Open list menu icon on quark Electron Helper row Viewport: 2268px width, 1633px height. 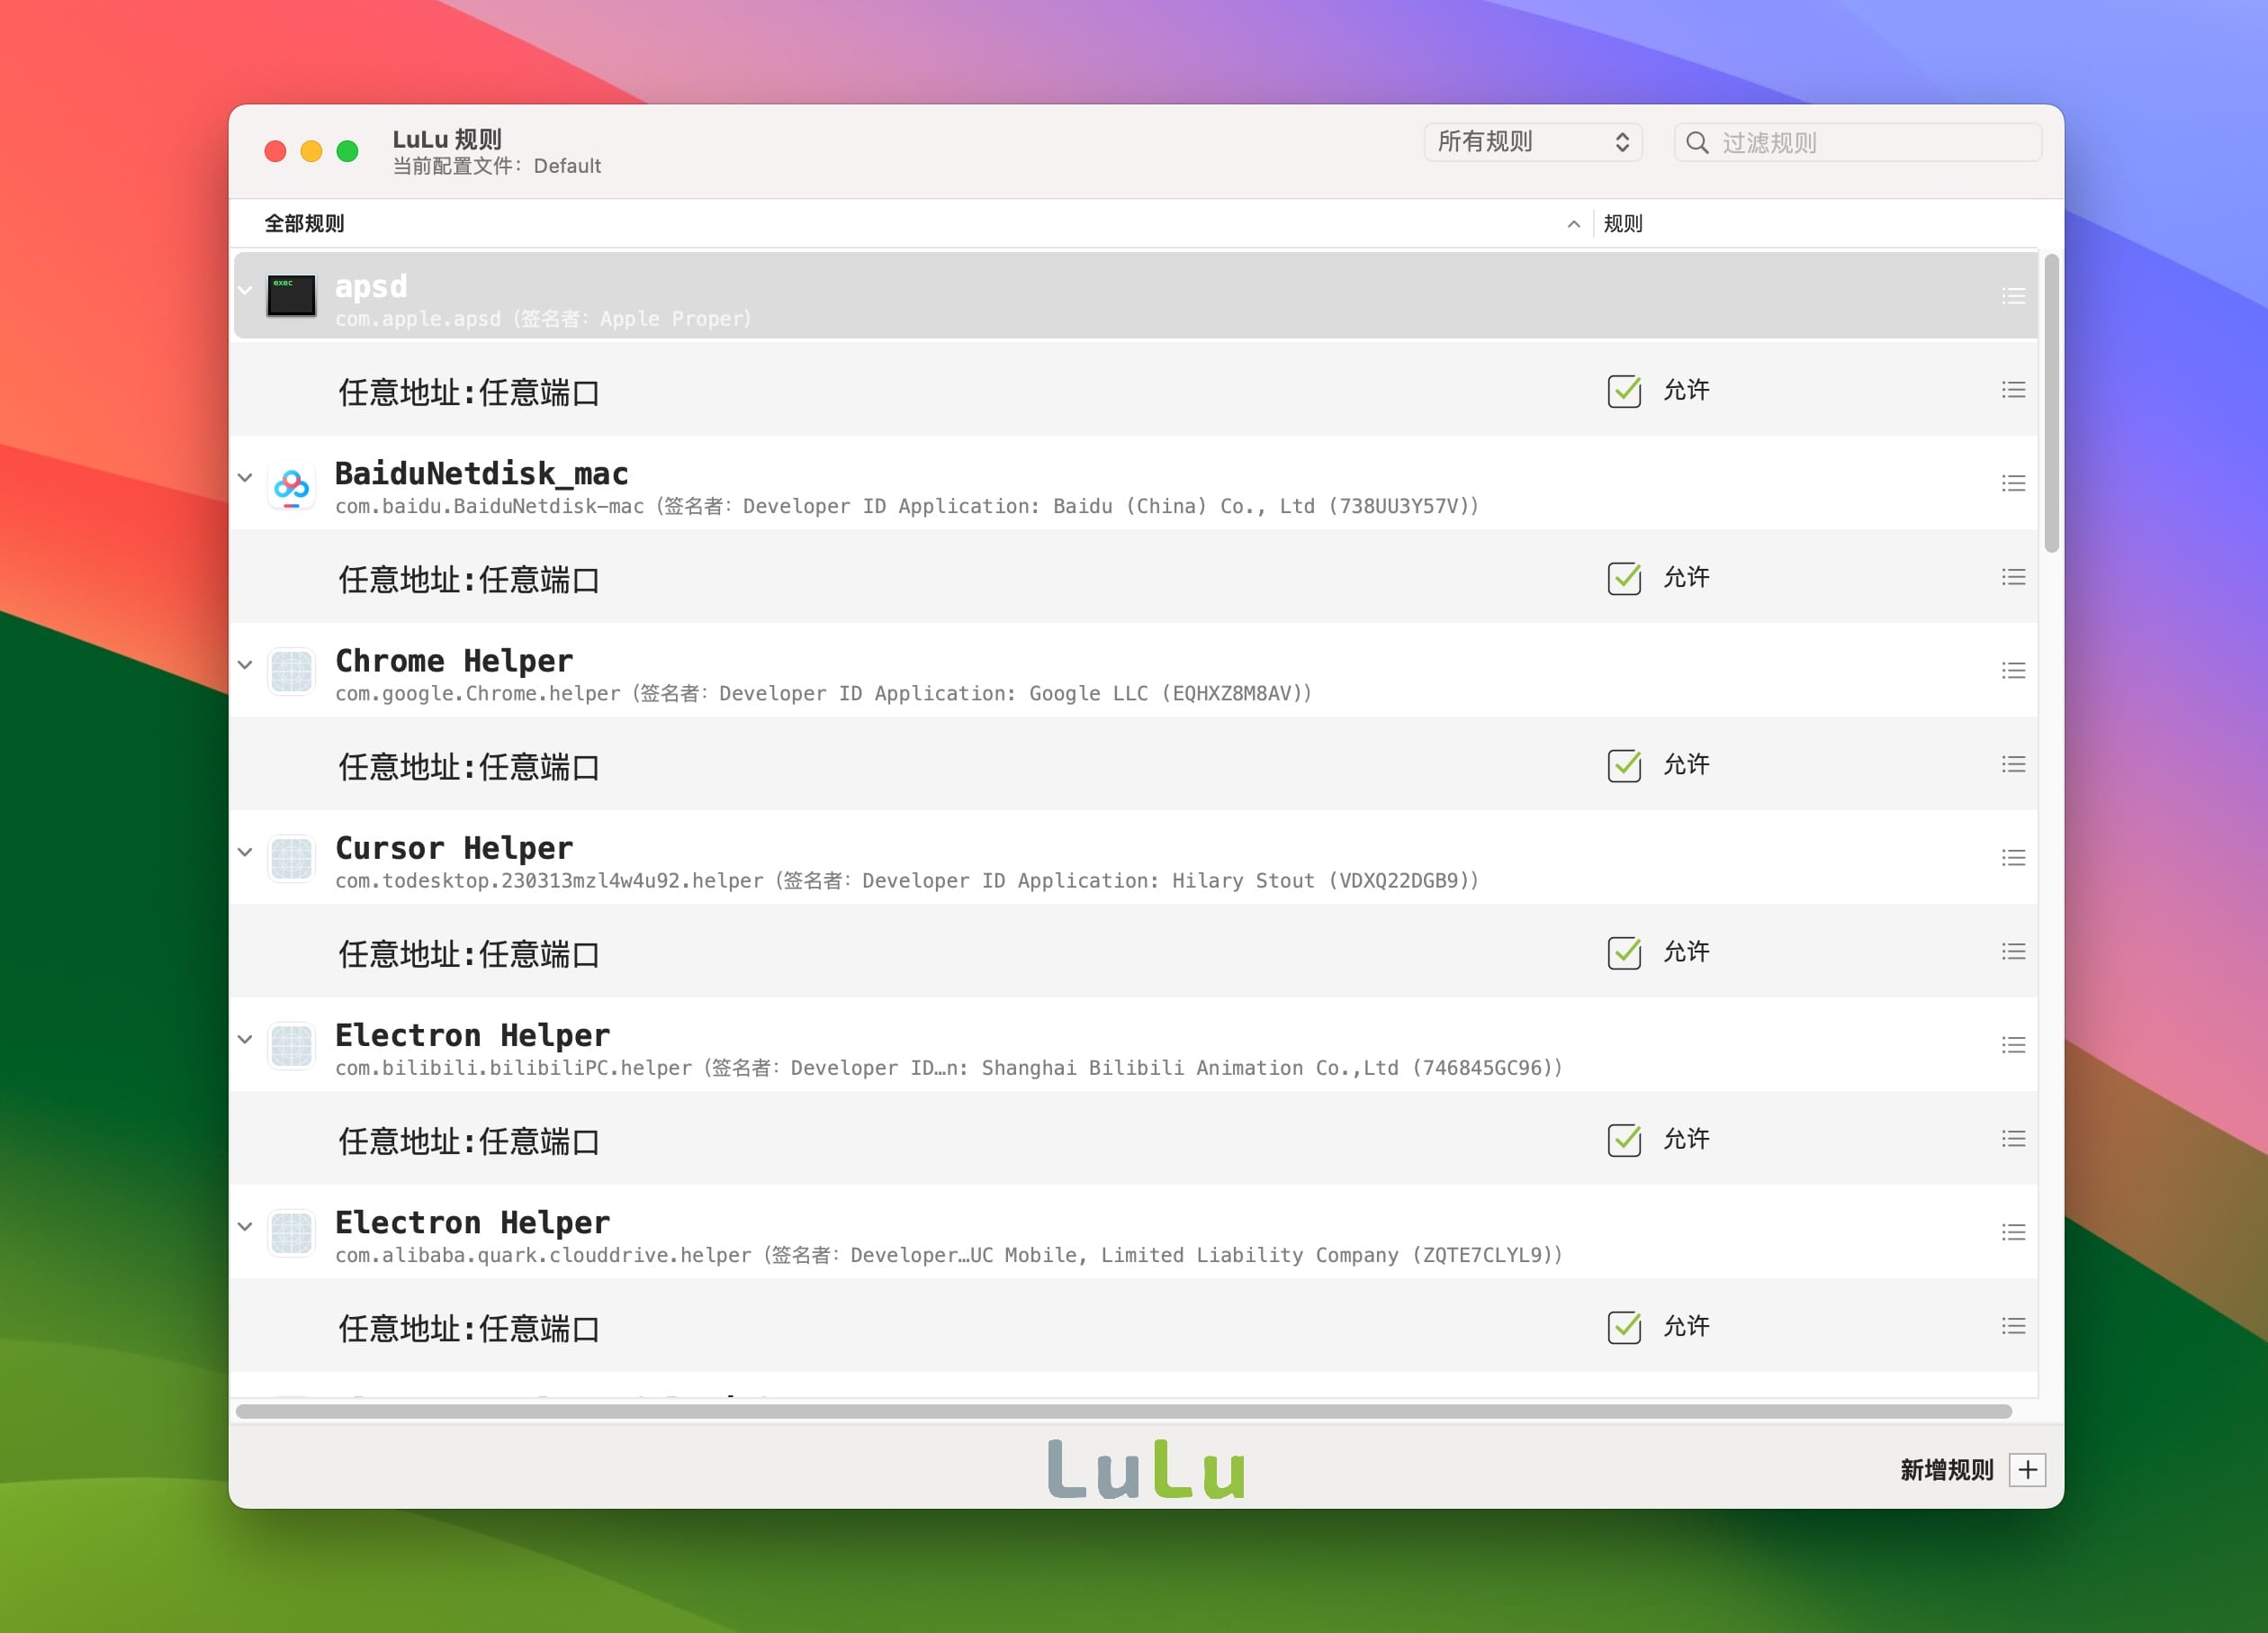[2013, 1232]
